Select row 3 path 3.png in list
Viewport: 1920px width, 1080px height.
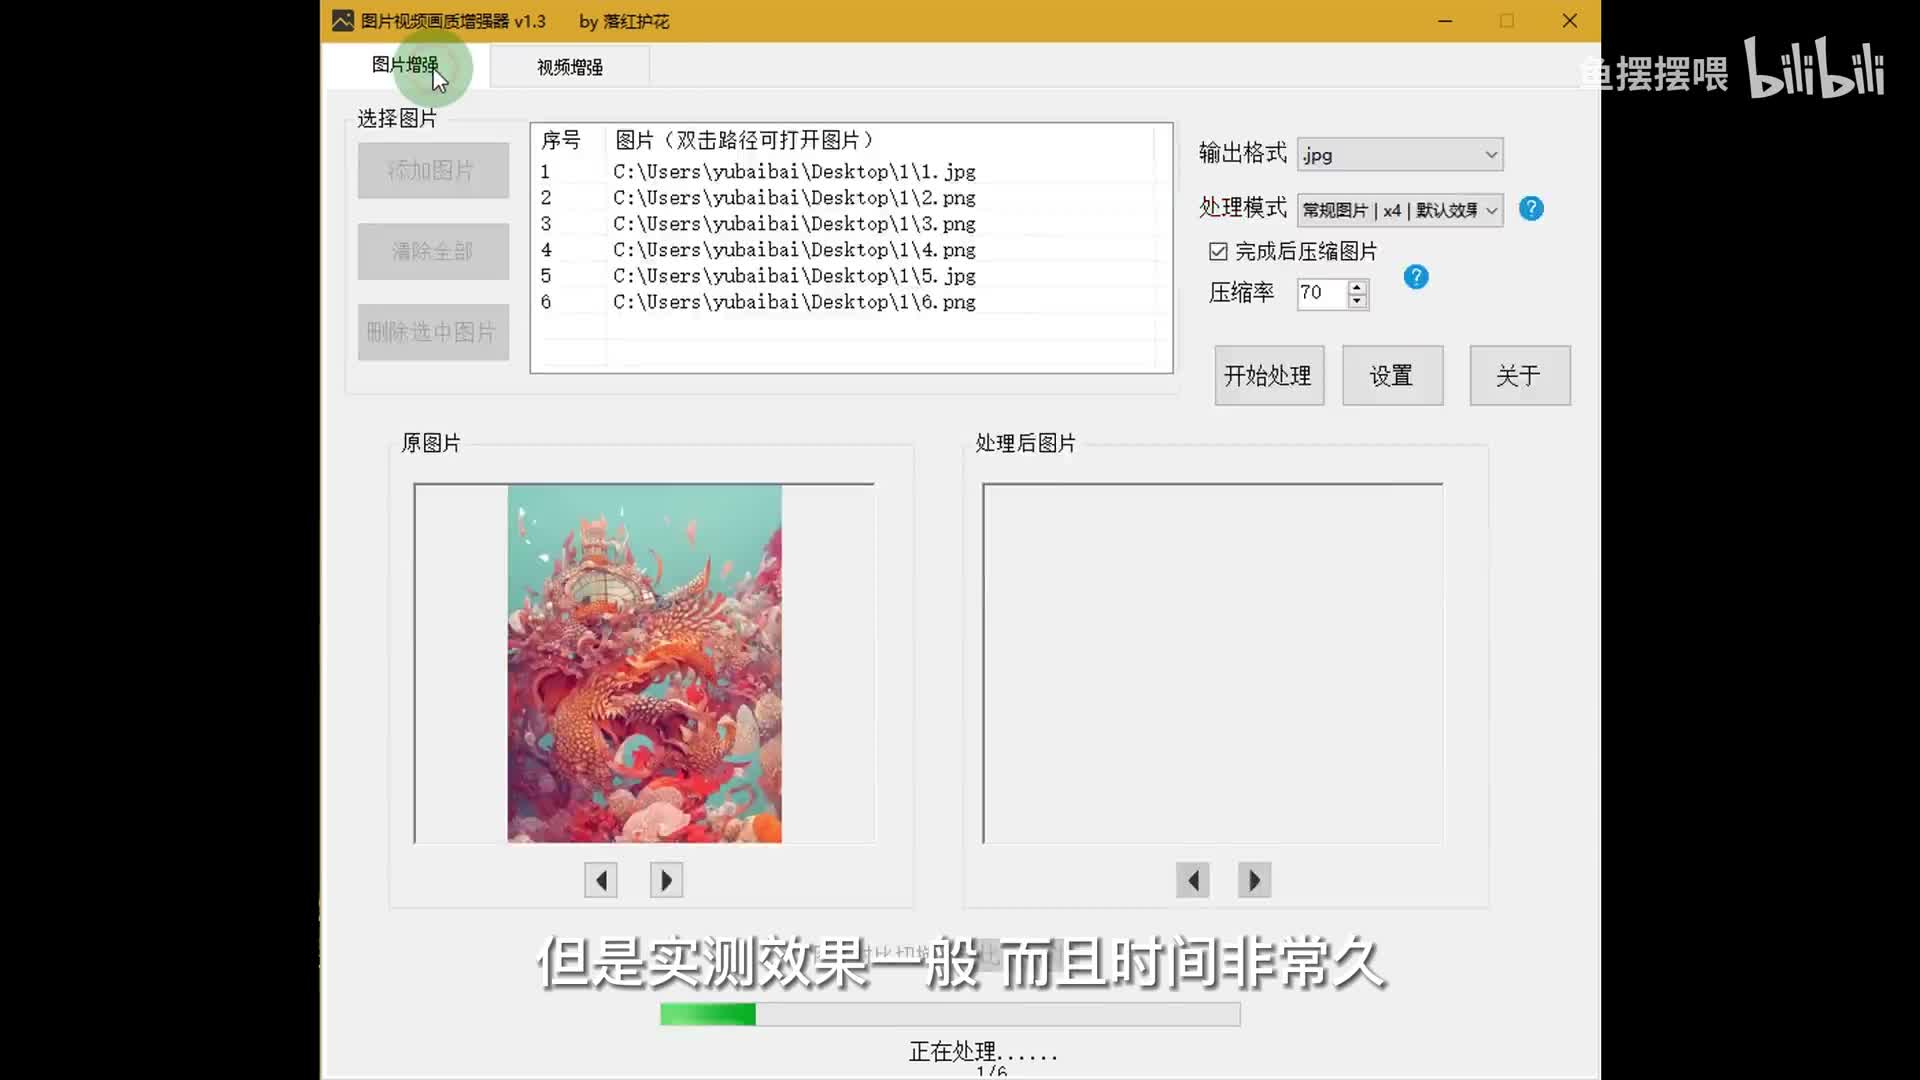(794, 224)
